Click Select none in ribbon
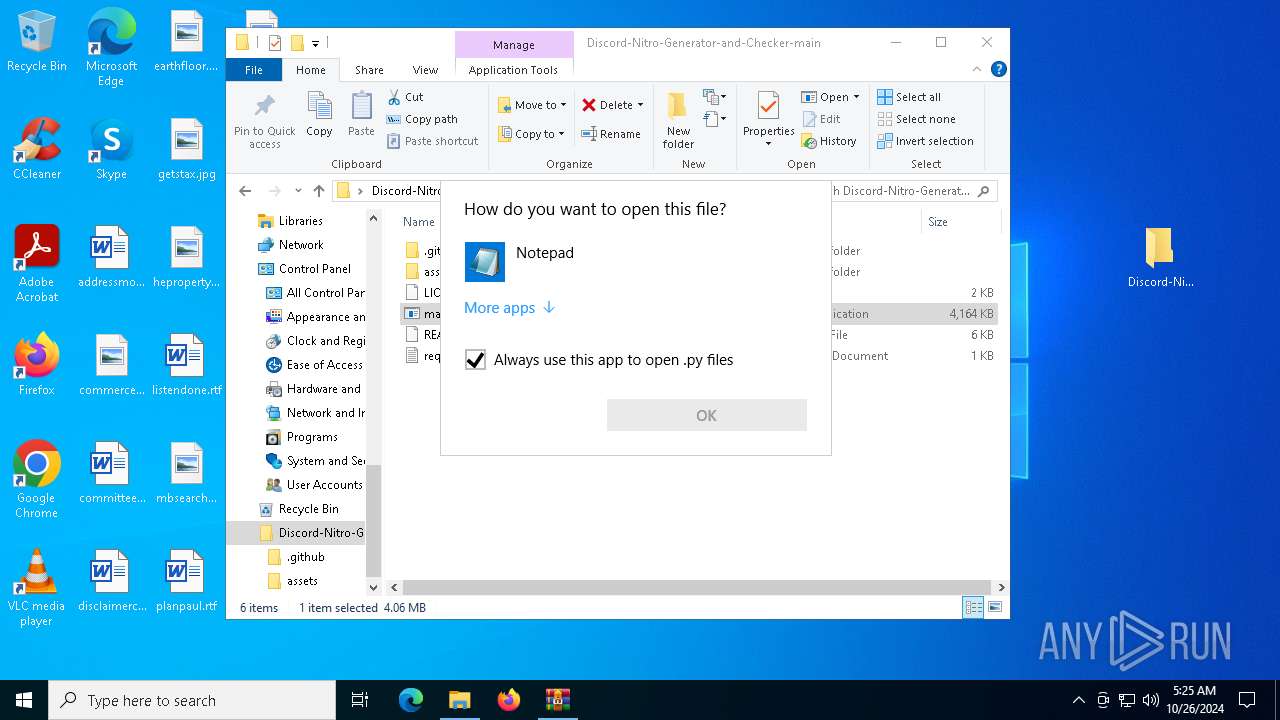Screen dimensions: 1280x720 (916, 119)
